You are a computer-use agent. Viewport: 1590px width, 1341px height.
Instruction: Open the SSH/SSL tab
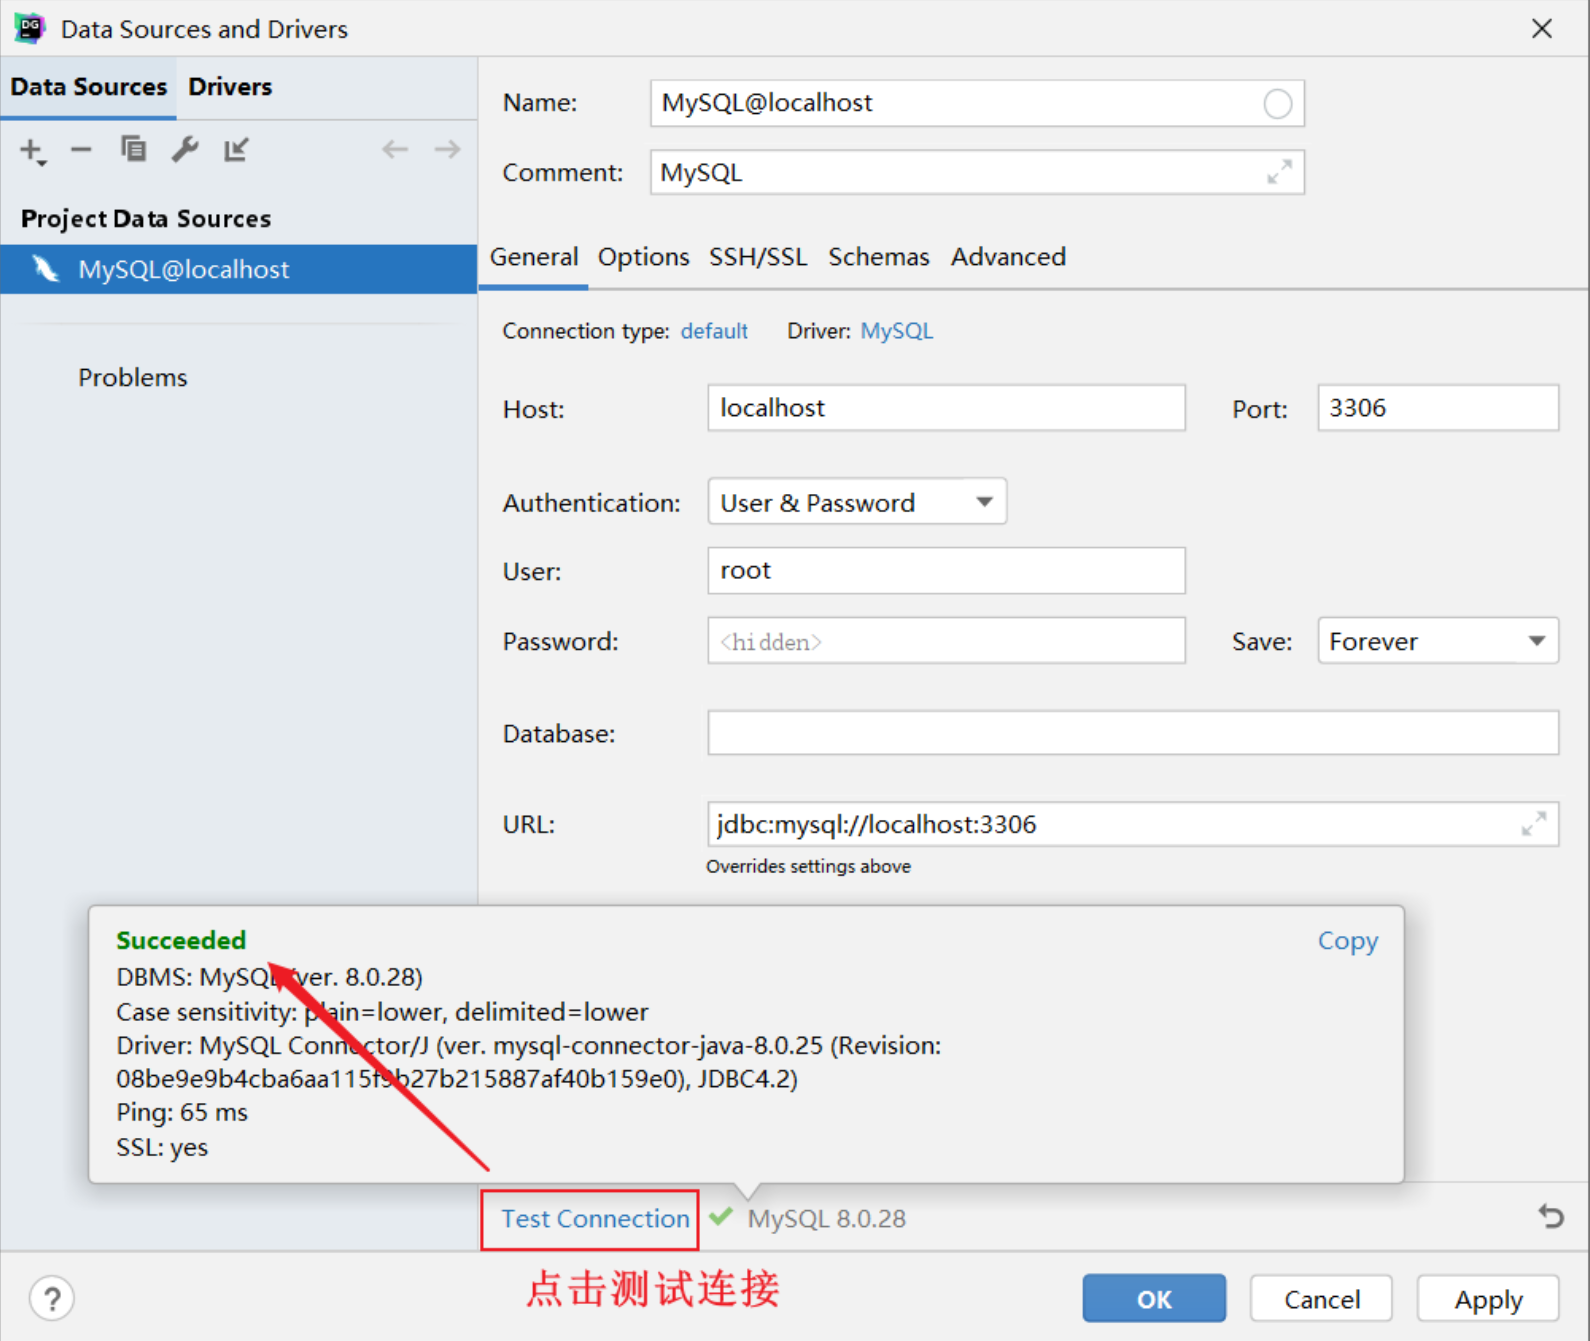[x=758, y=257]
